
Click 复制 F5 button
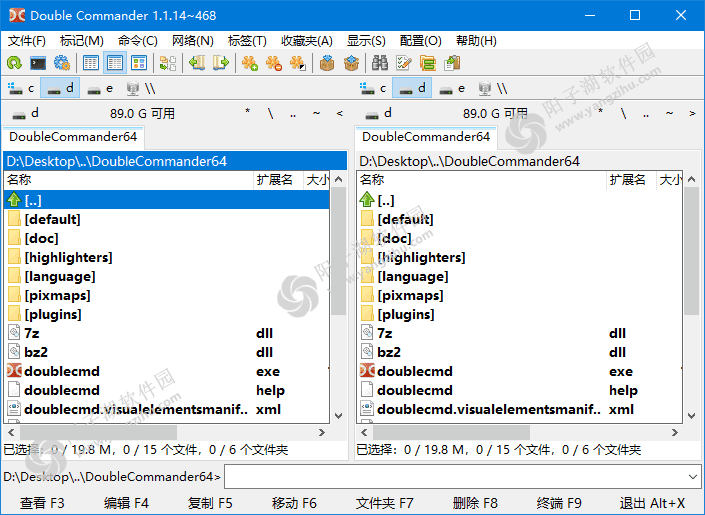click(210, 503)
